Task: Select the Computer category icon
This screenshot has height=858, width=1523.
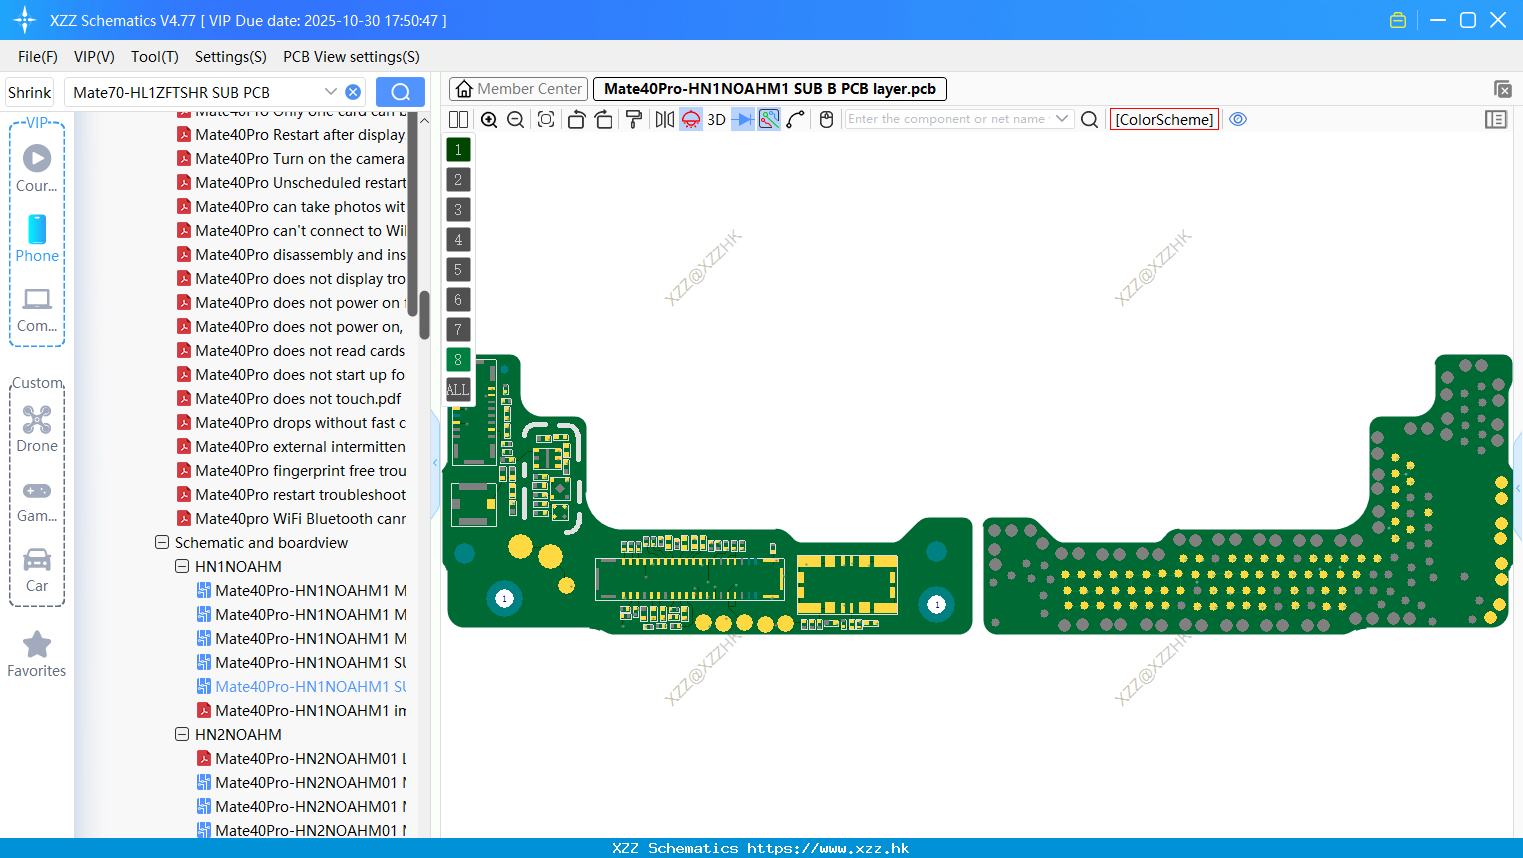Action: 37,310
